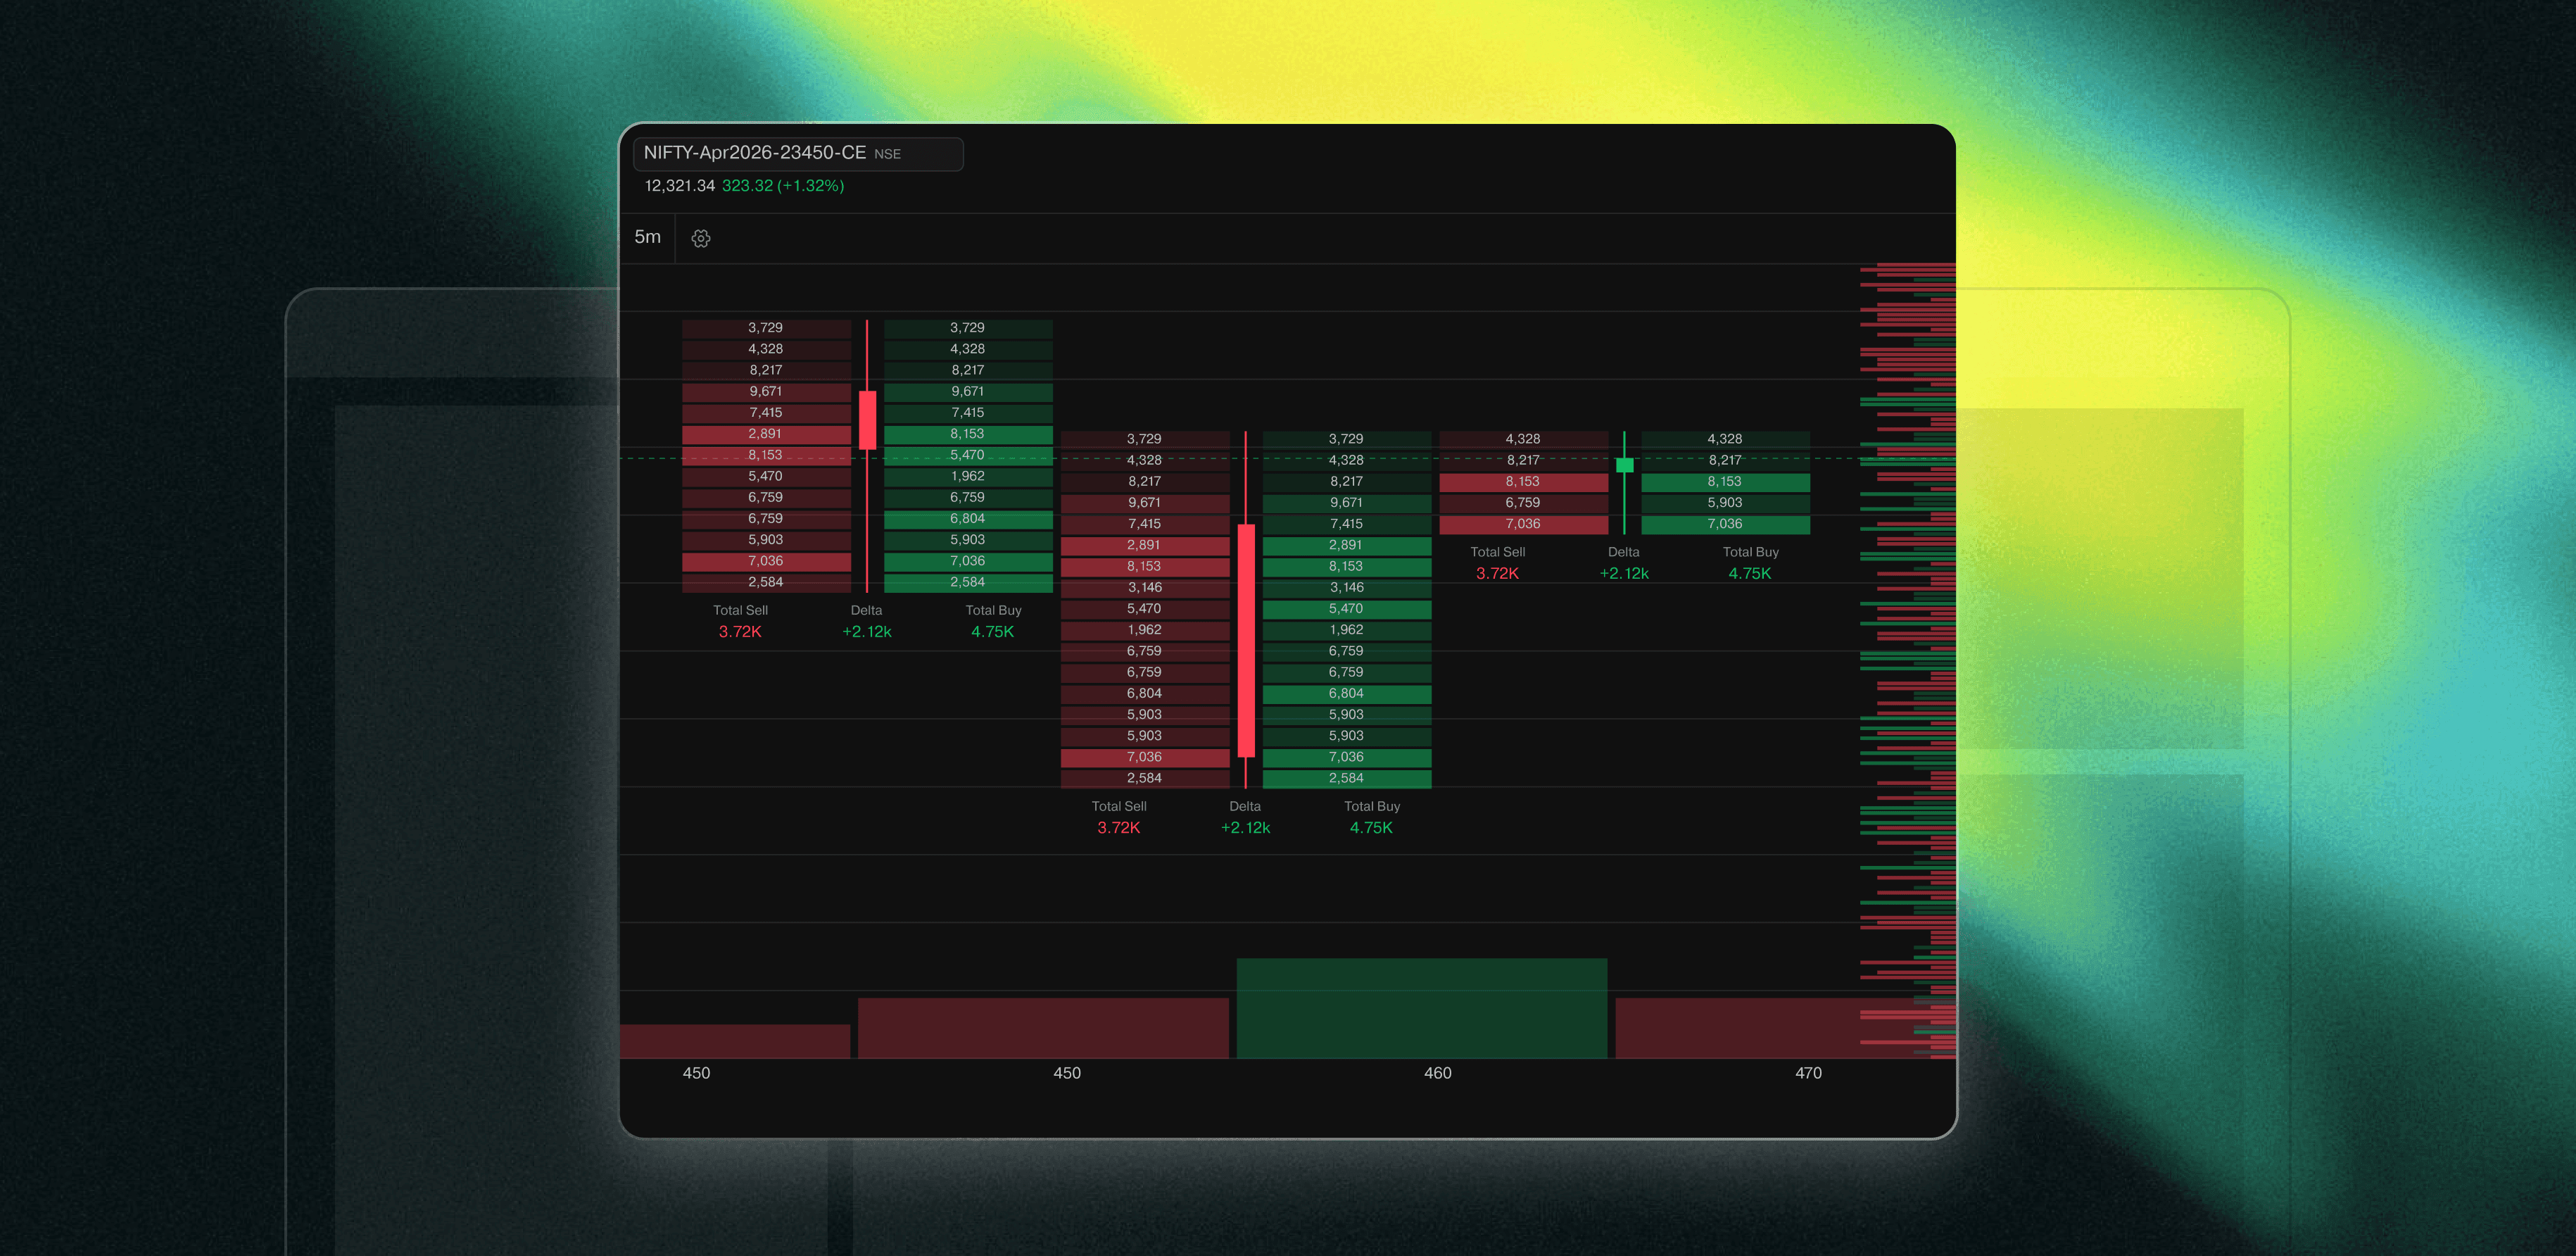This screenshot has width=2576, height=1256.
Task: Click buy cell 3,146 beside tall red candle
Action: (1347, 588)
